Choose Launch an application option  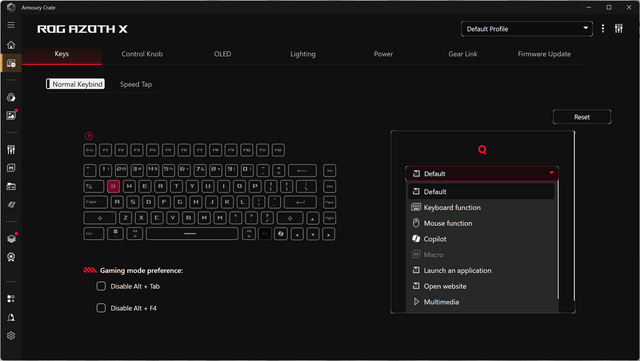[x=482, y=270]
